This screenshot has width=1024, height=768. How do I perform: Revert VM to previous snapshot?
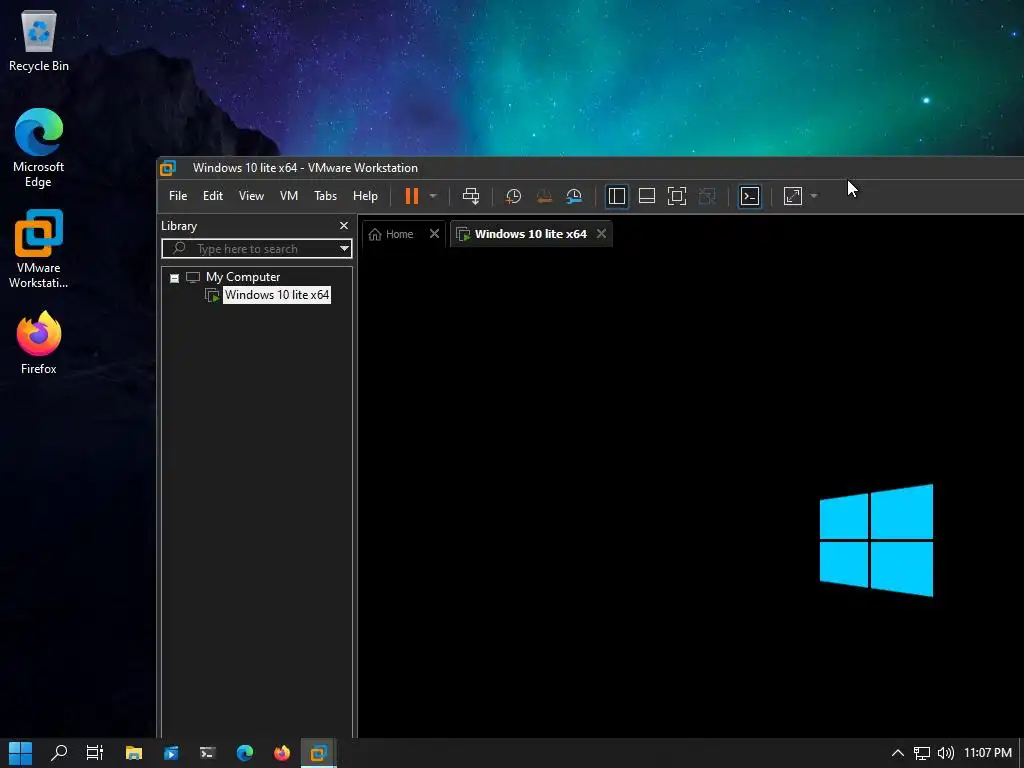(x=544, y=196)
